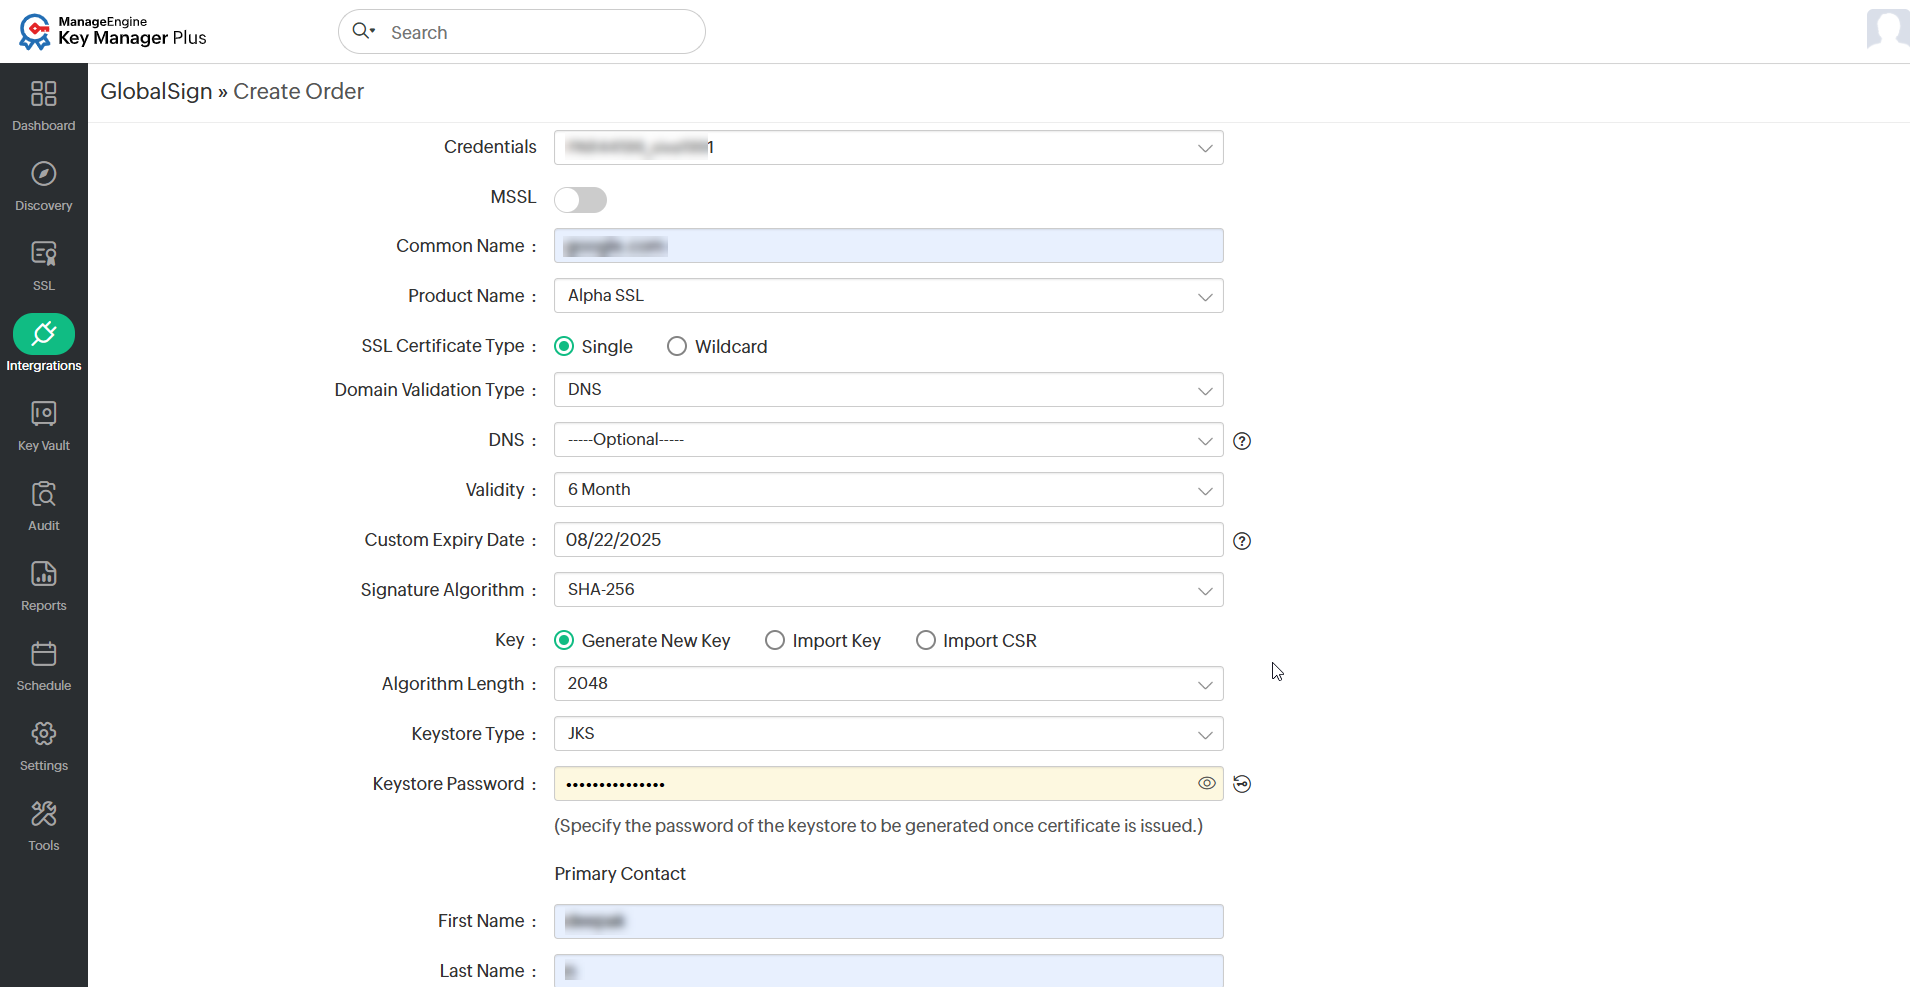Open the Algorithm Length dropdown

pos(889,684)
